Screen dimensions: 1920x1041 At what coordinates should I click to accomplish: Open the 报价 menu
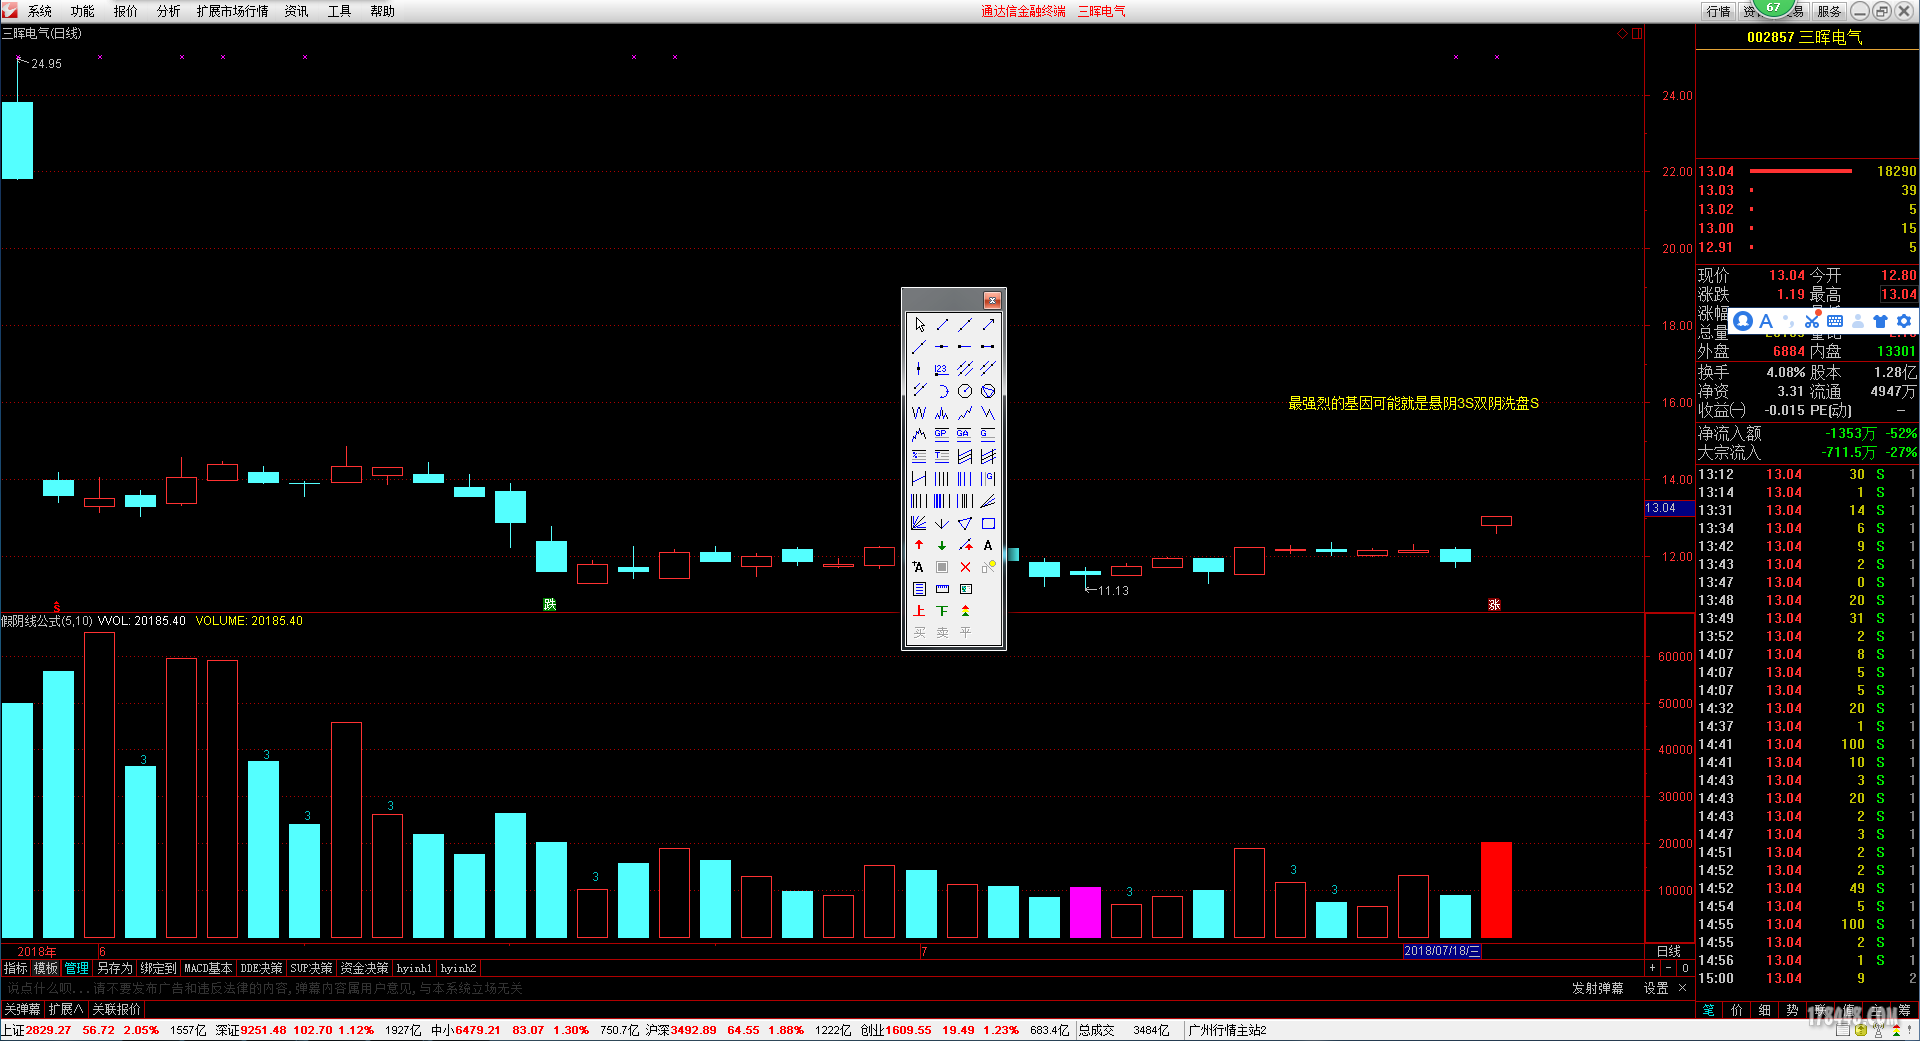tap(125, 11)
